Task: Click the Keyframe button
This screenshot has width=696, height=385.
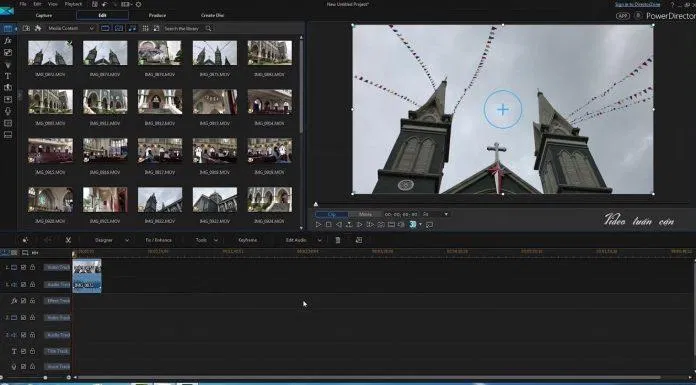Action: (x=248, y=240)
